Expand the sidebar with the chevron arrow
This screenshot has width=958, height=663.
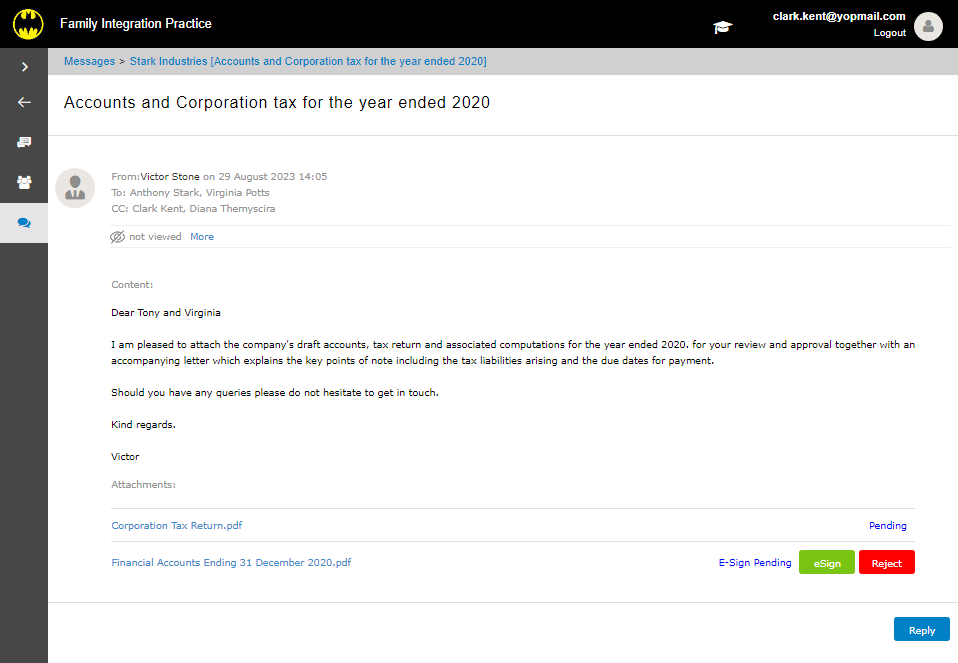coord(24,67)
